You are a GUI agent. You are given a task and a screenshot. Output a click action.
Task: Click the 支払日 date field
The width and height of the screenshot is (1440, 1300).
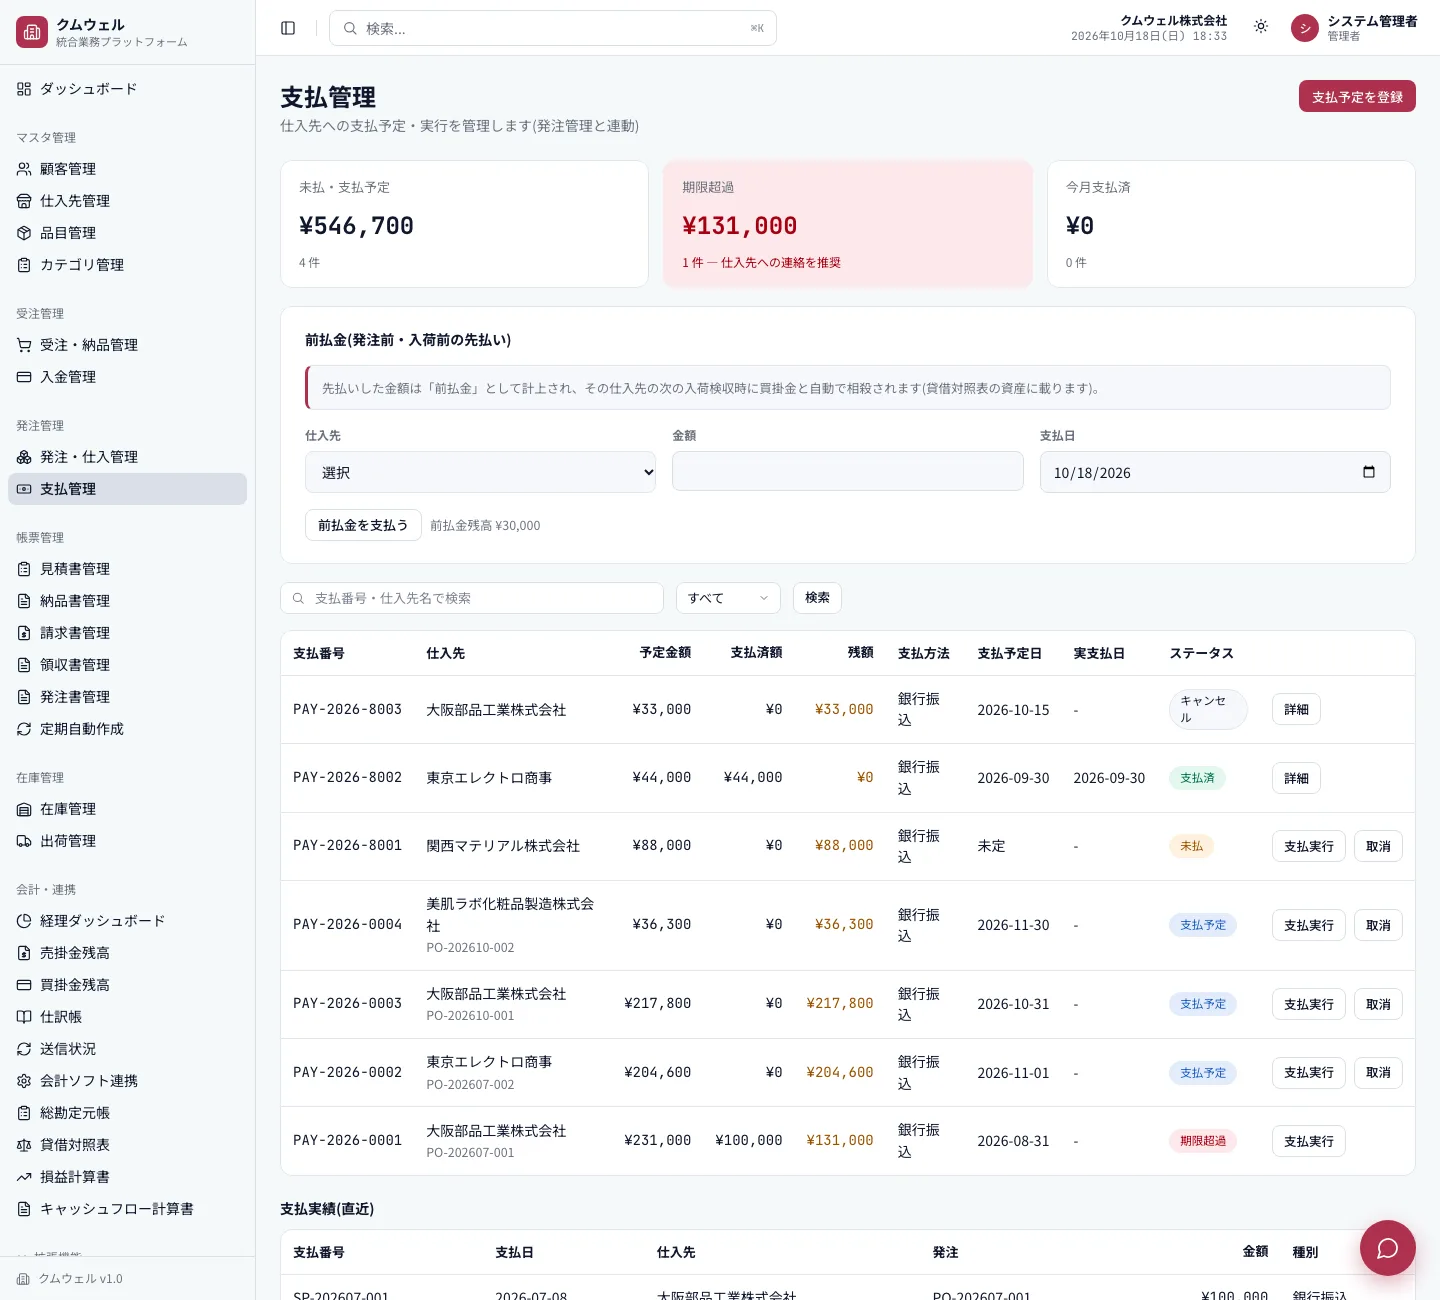point(1215,472)
